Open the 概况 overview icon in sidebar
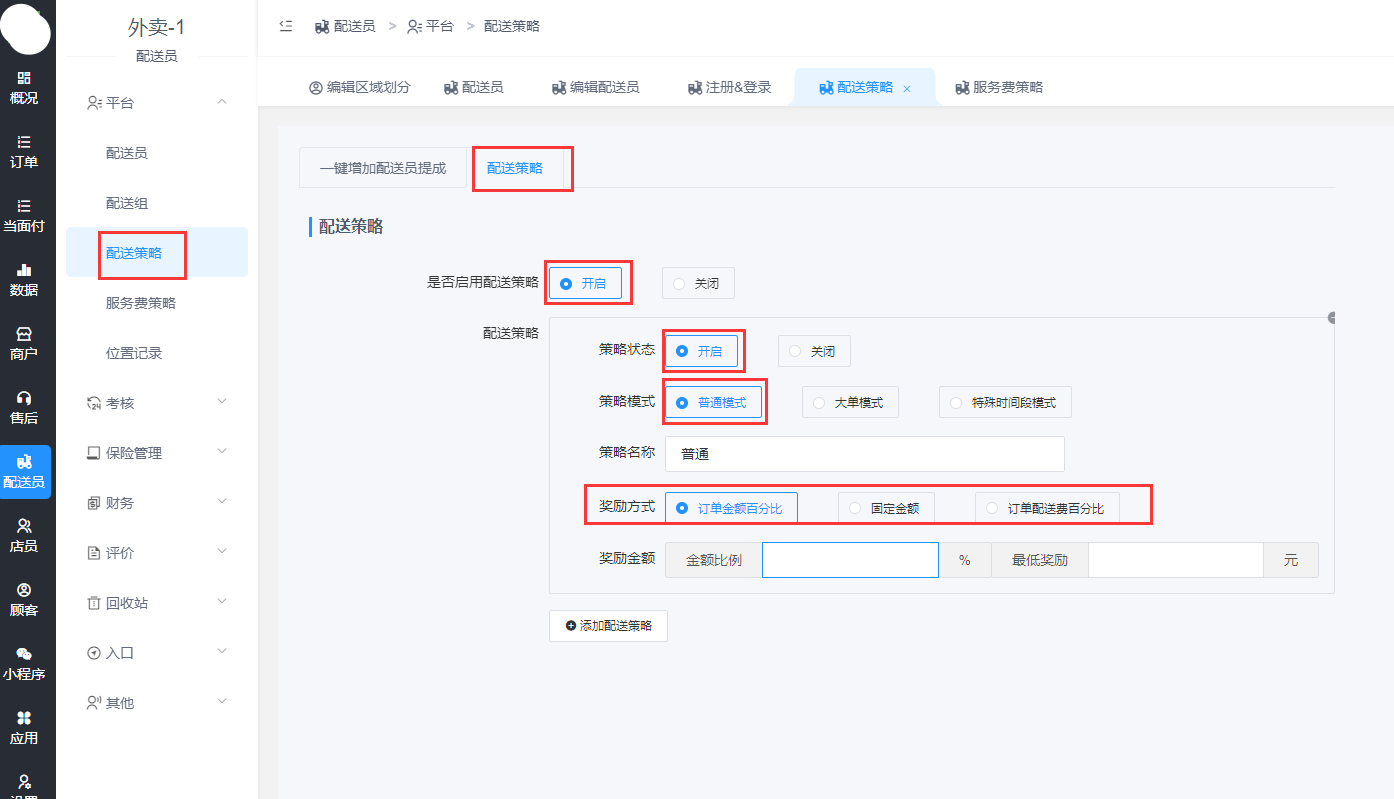This screenshot has width=1394, height=799. pyautogui.click(x=24, y=78)
